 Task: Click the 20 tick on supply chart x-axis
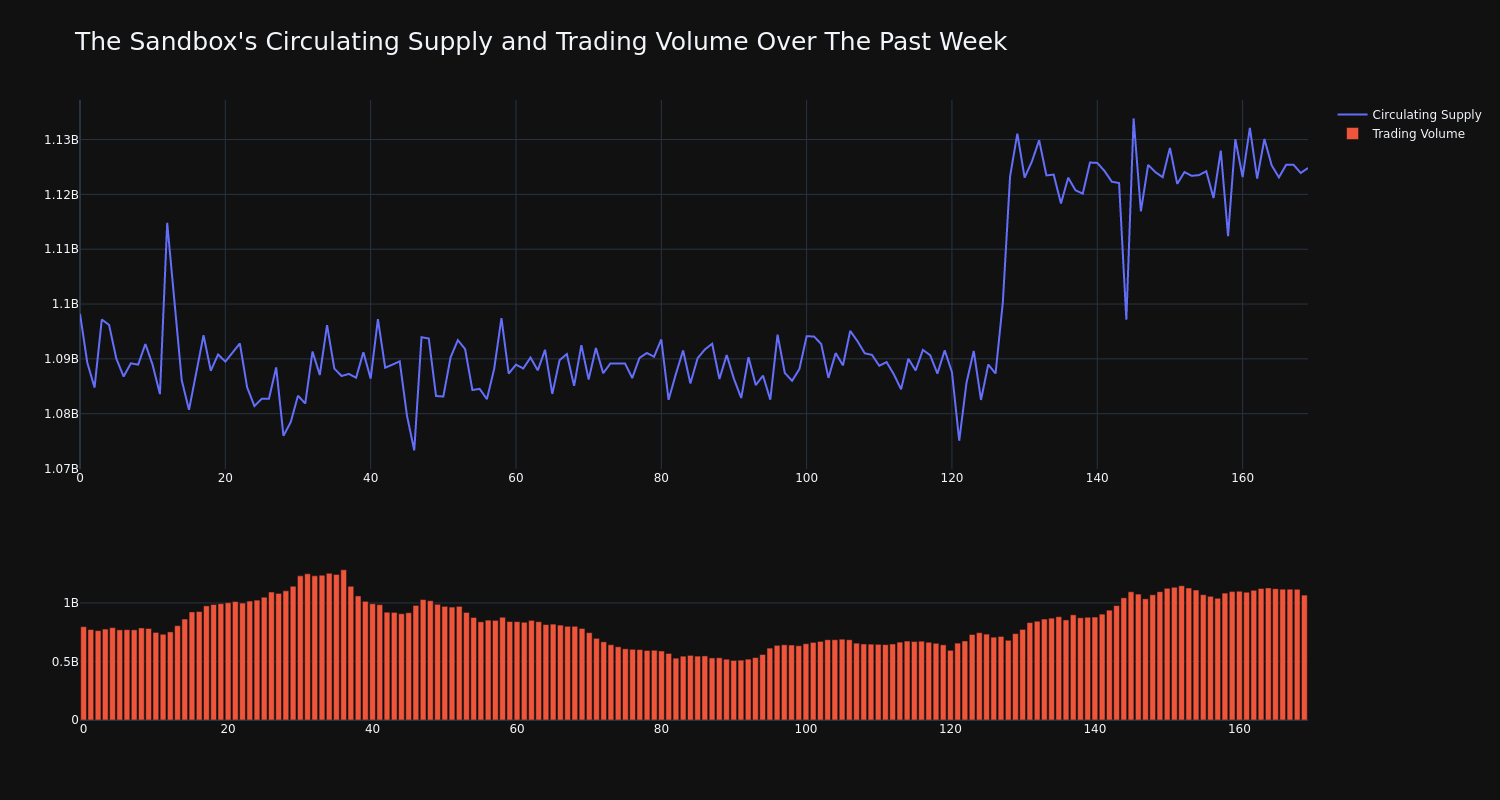point(225,478)
